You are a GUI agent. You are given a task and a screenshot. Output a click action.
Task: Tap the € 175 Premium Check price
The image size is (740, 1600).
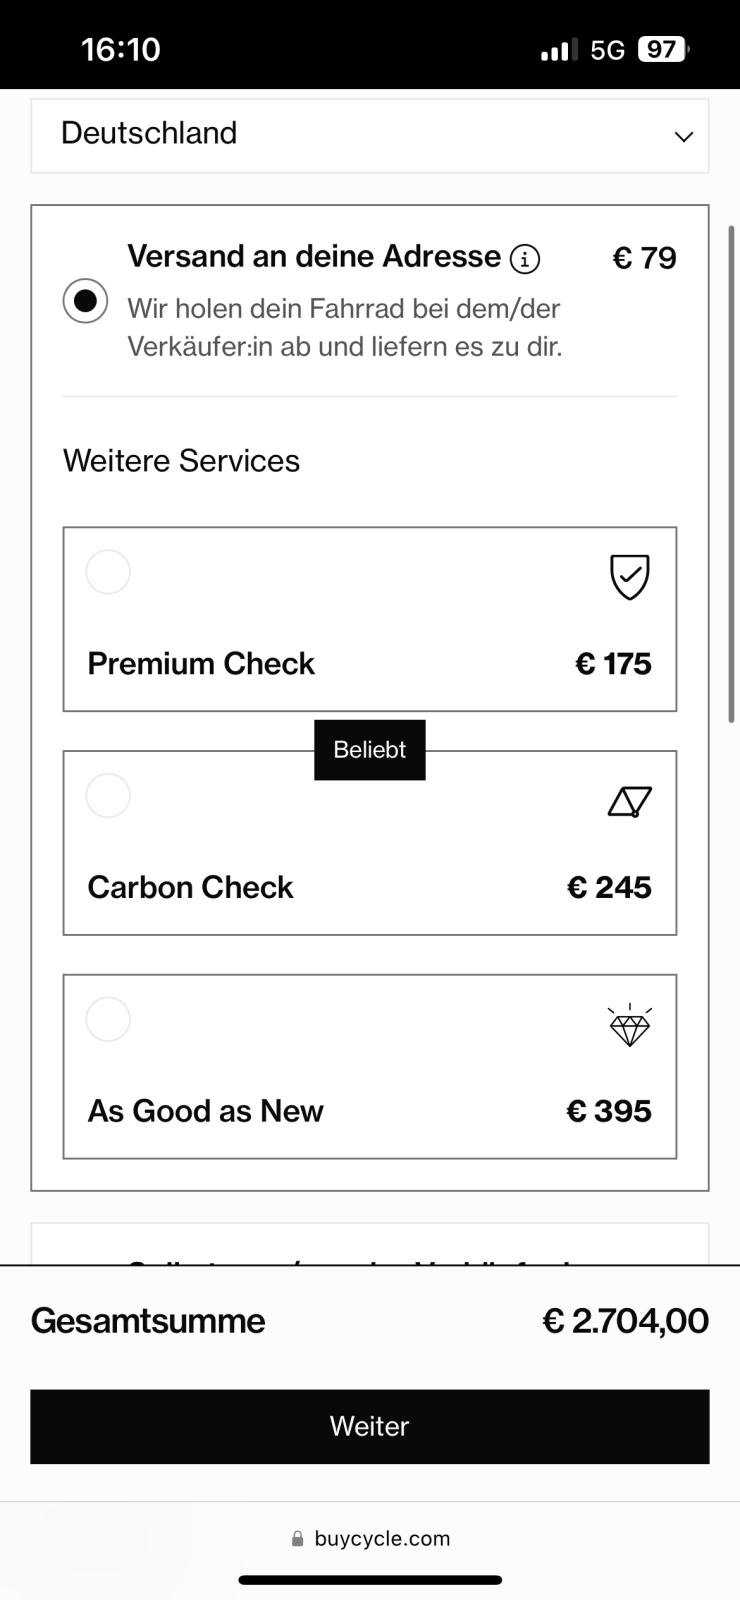(613, 664)
